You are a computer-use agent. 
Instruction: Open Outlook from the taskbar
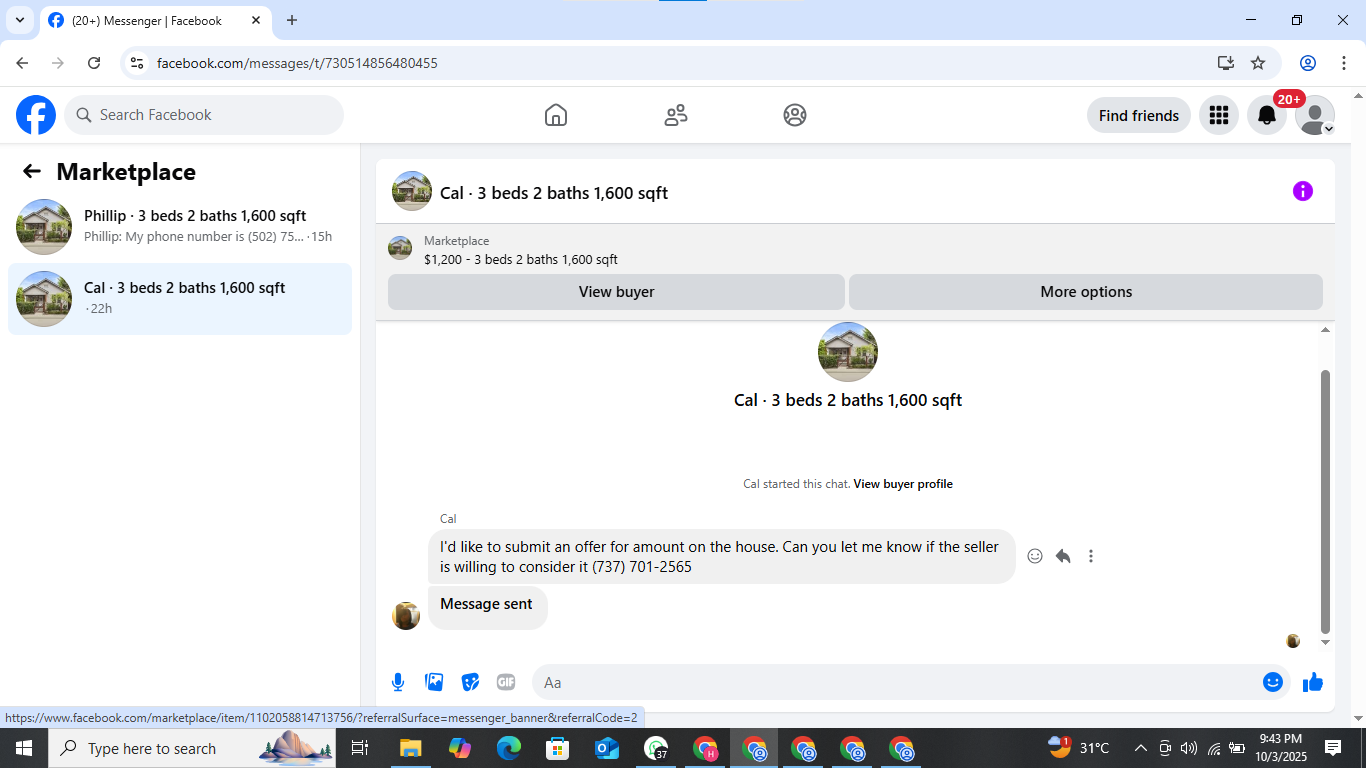(x=607, y=748)
